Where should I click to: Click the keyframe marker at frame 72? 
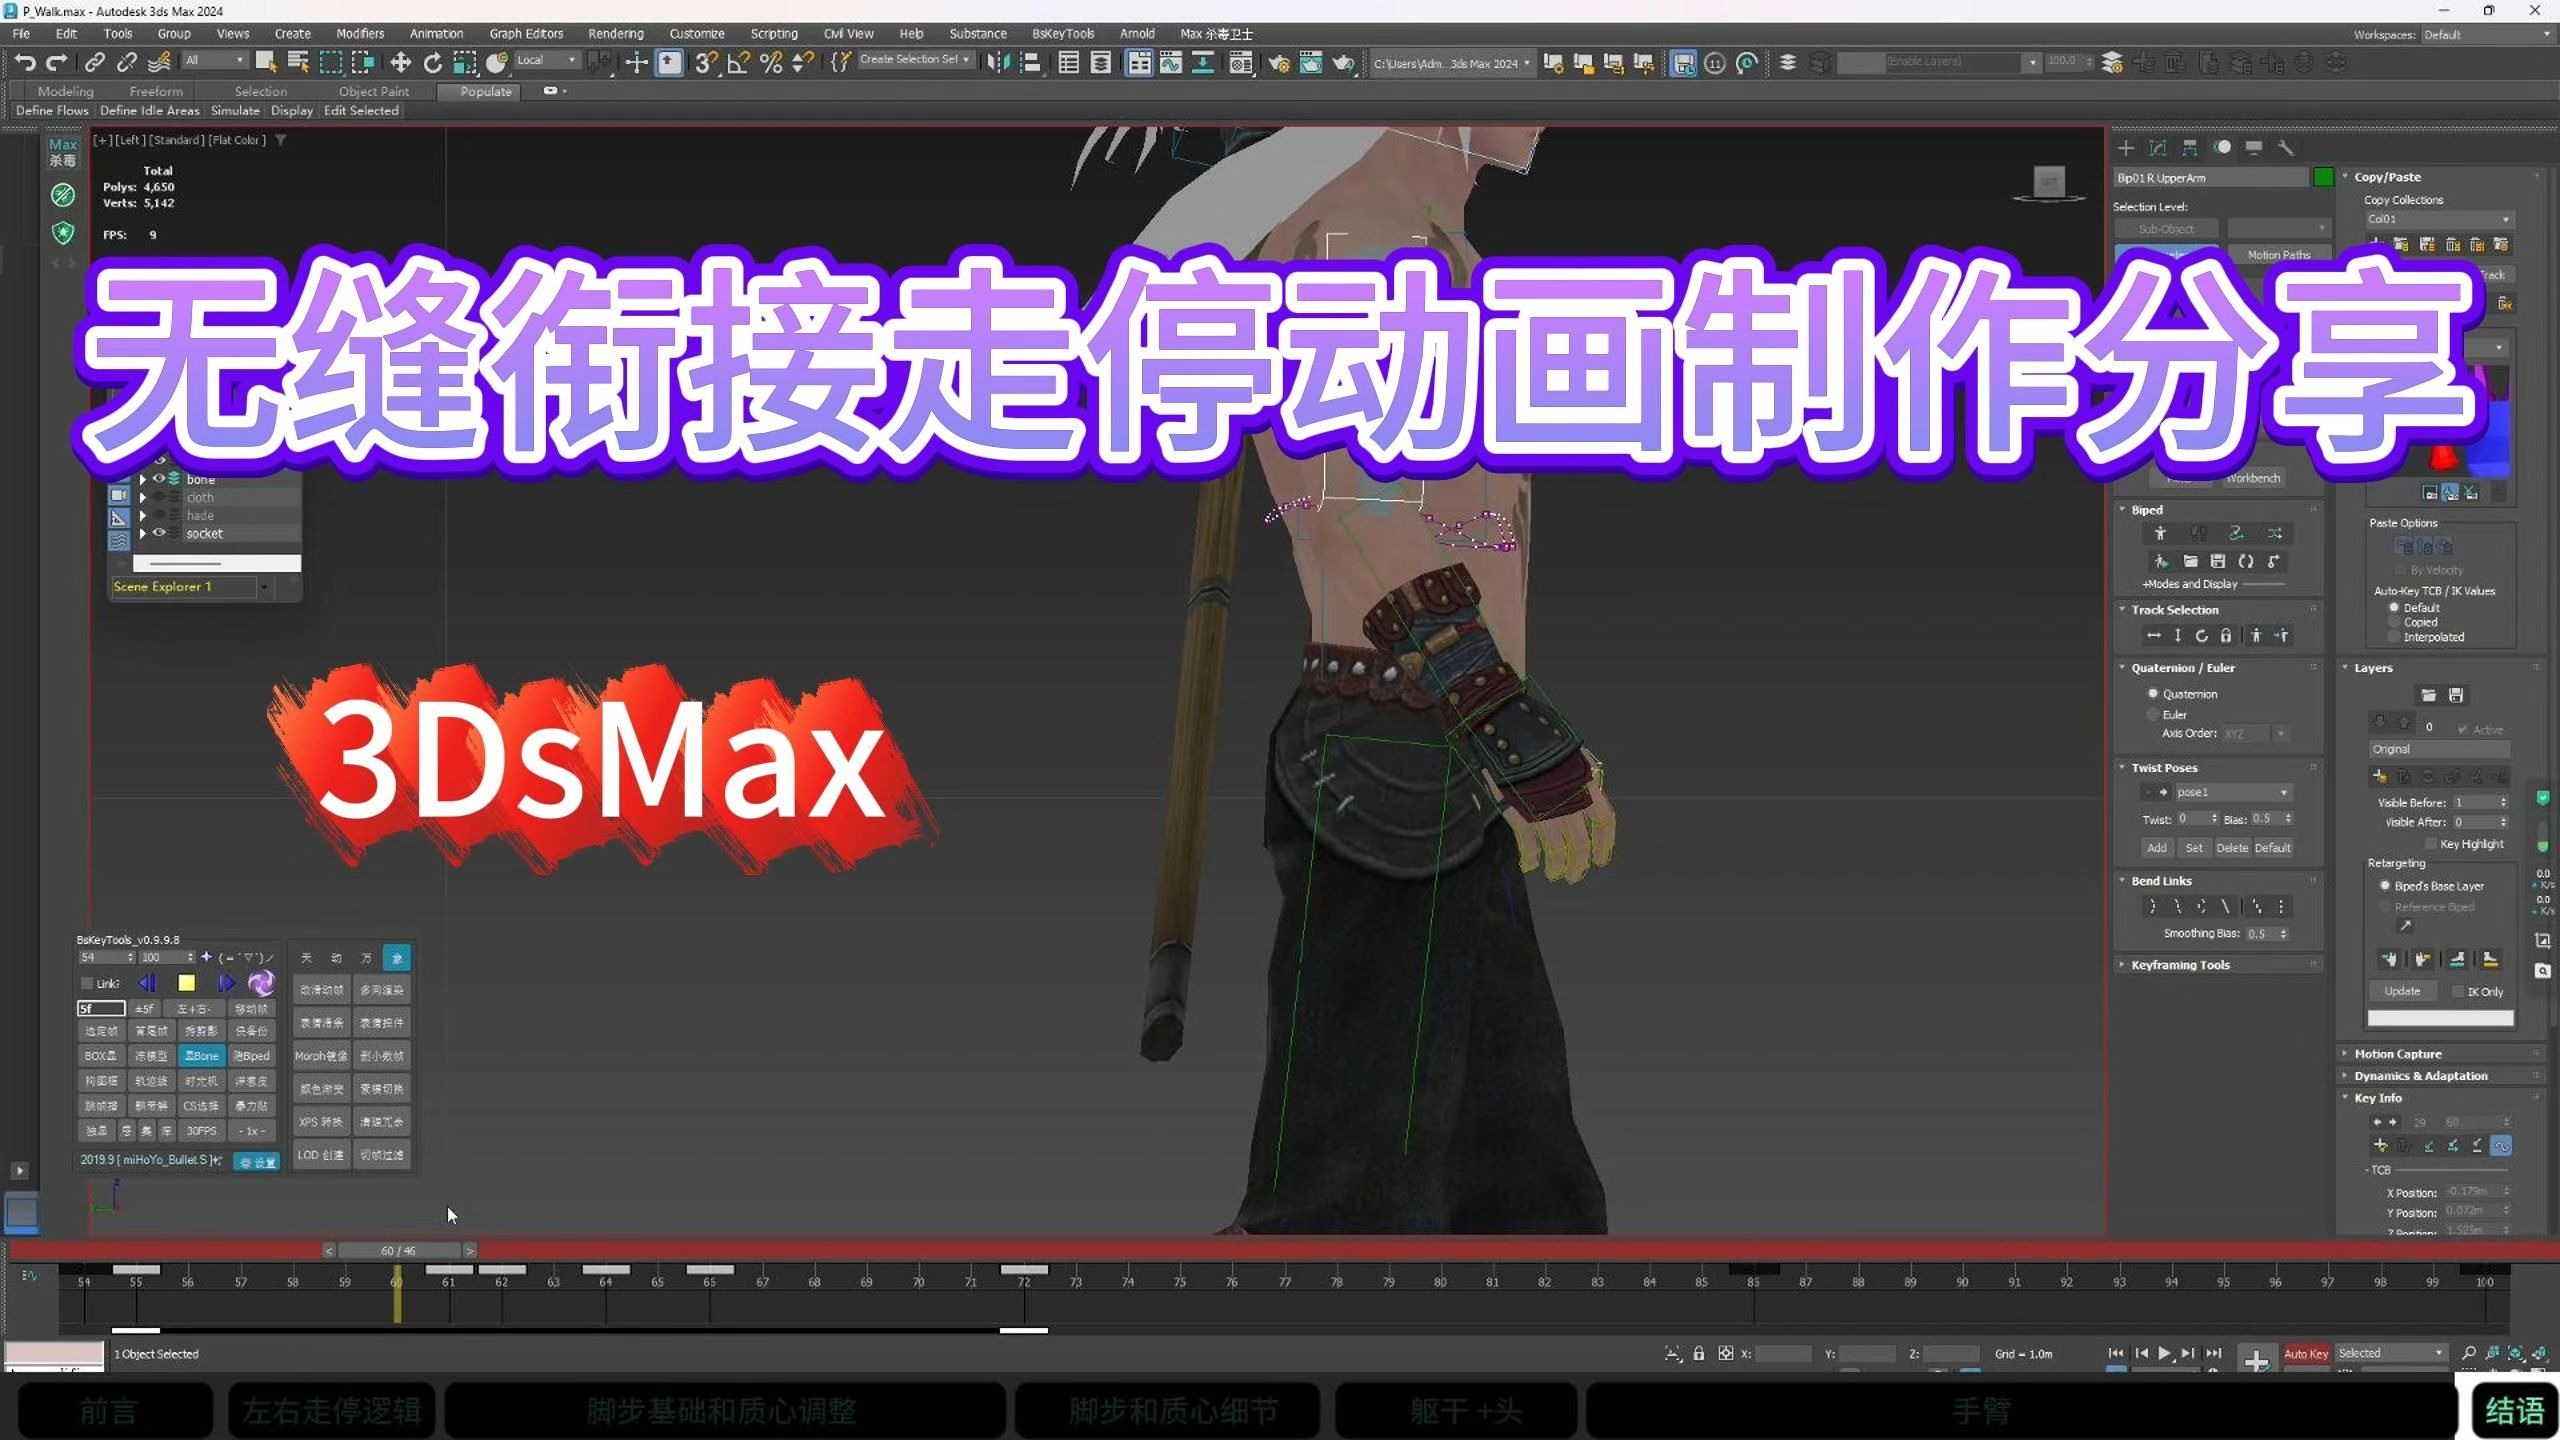click(x=1024, y=1269)
